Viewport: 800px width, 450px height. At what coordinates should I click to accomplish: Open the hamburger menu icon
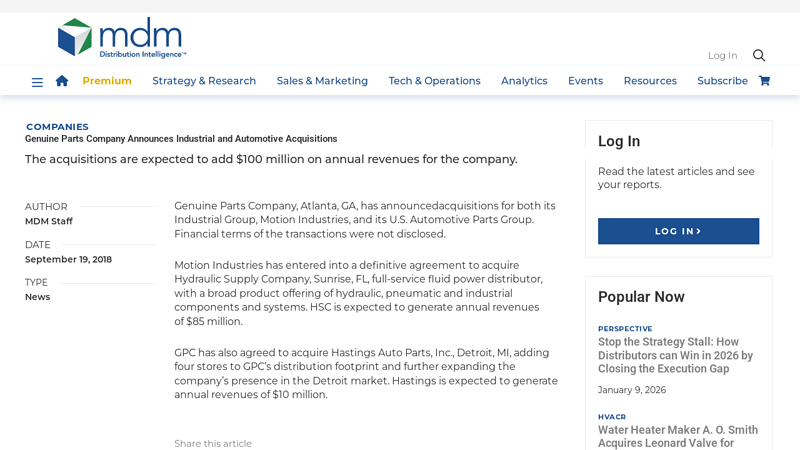click(37, 82)
